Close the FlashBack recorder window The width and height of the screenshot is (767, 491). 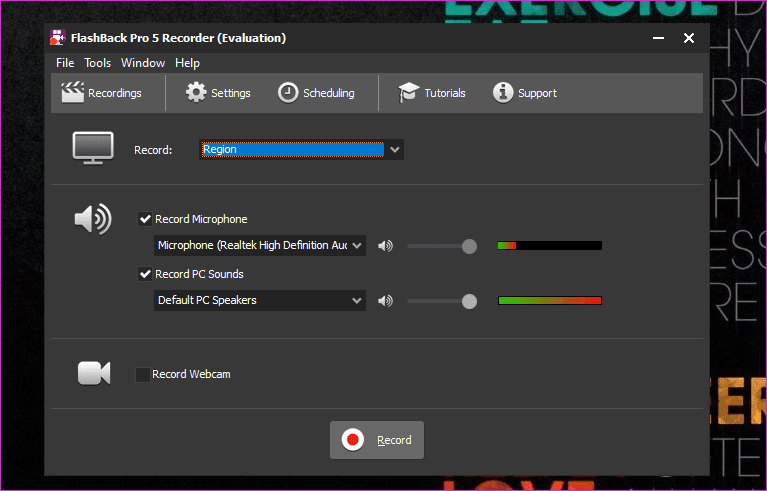click(x=689, y=38)
